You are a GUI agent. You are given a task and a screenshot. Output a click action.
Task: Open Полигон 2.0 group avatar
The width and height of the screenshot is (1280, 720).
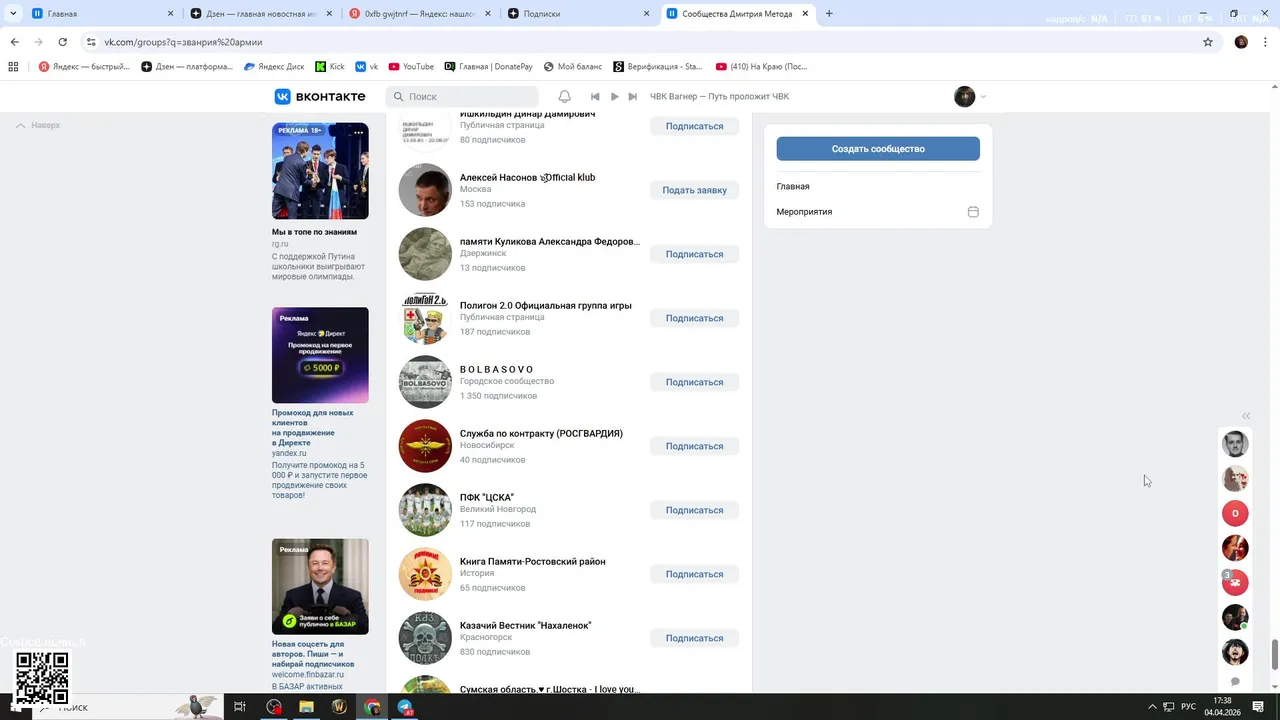tap(425, 318)
